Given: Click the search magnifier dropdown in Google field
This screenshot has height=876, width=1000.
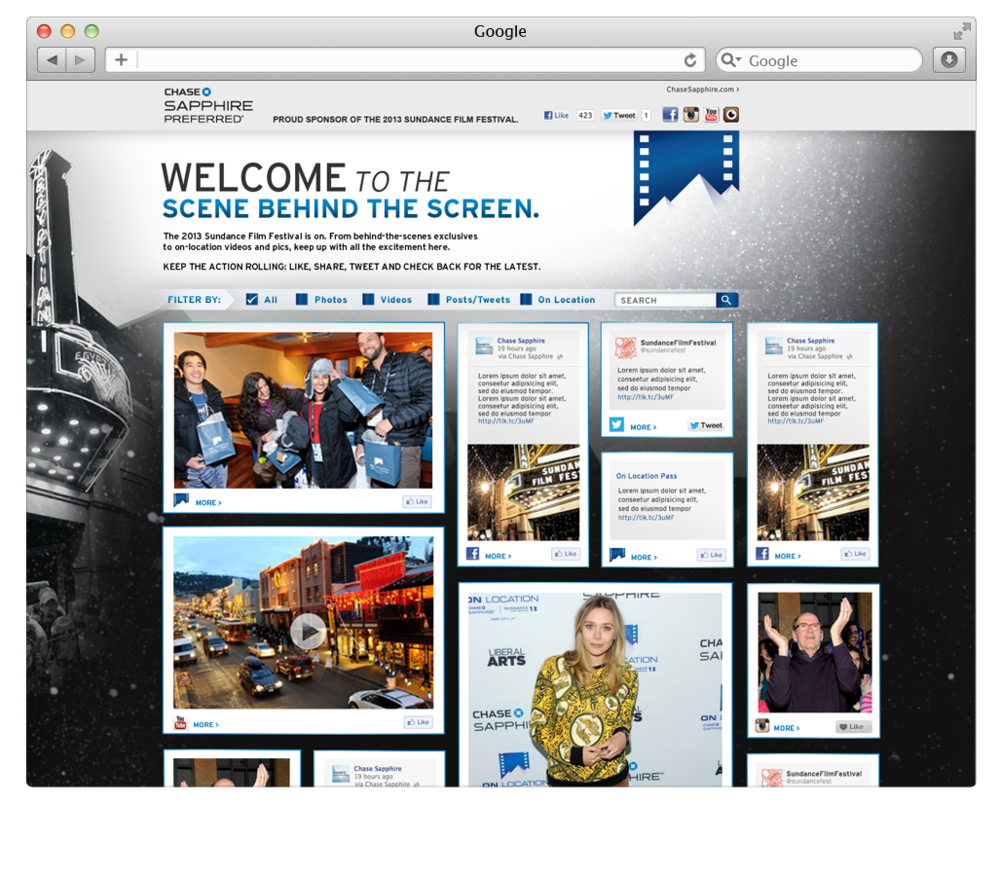Looking at the screenshot, I should (730, 60).
